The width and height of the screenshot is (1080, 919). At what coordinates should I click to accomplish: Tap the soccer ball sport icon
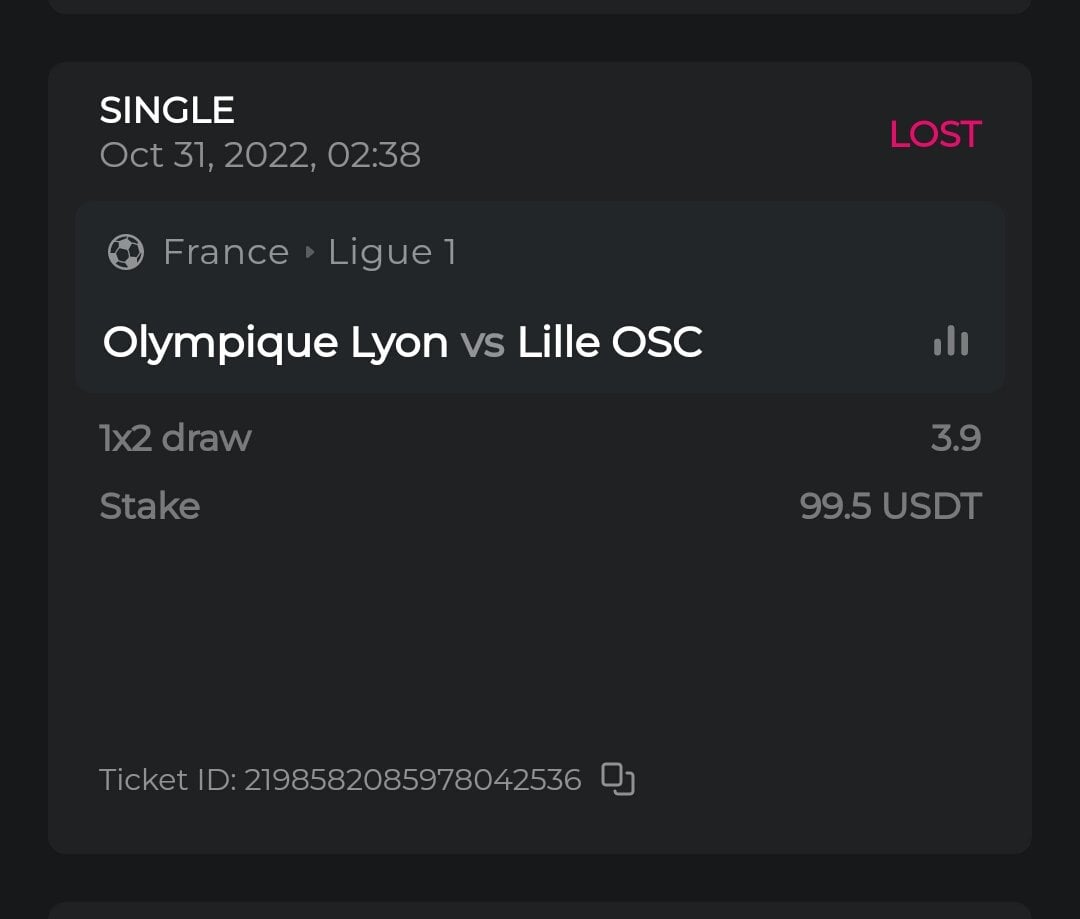coord(126,252)
